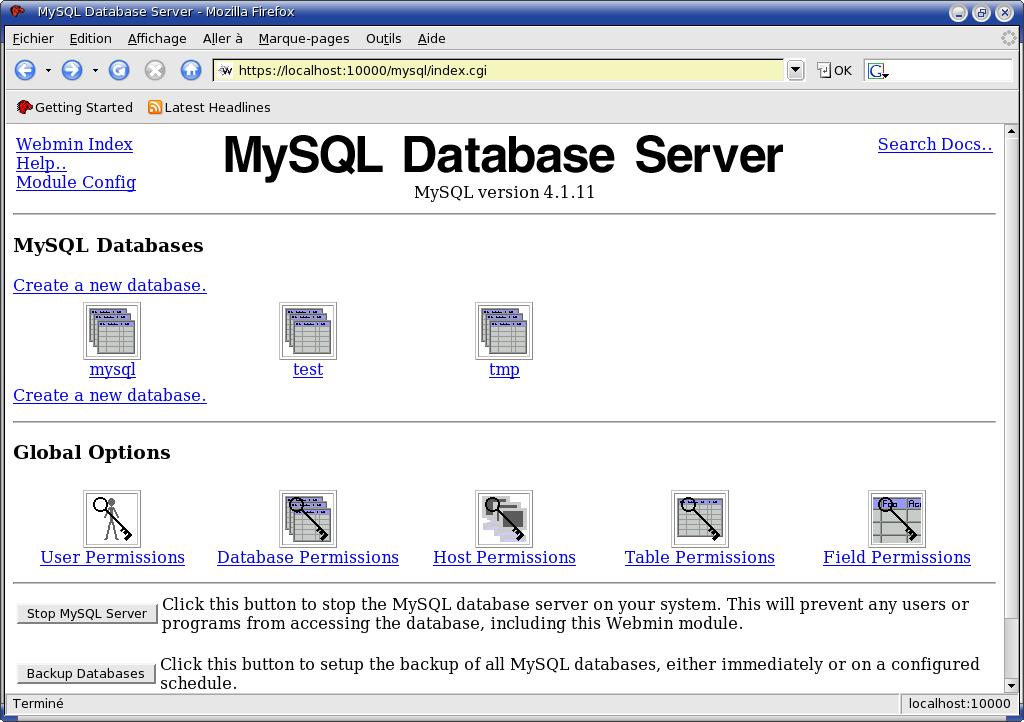This screenshot has height=722, width=1024.
Task: Click the lower Create a new database link
Action: point(110,396)
